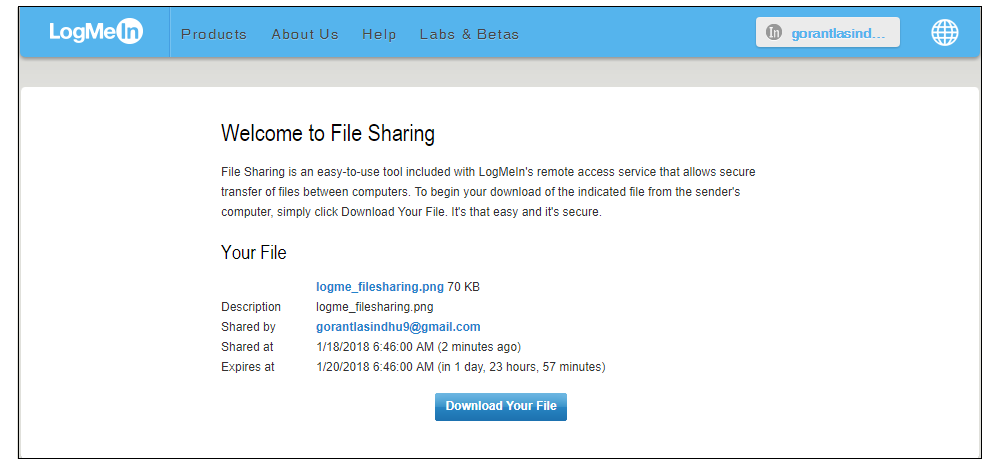The height and width of the screenshot is (470, 994).
Task: Open the logme_filesharing.png file link
Action: tap(380, 287)
